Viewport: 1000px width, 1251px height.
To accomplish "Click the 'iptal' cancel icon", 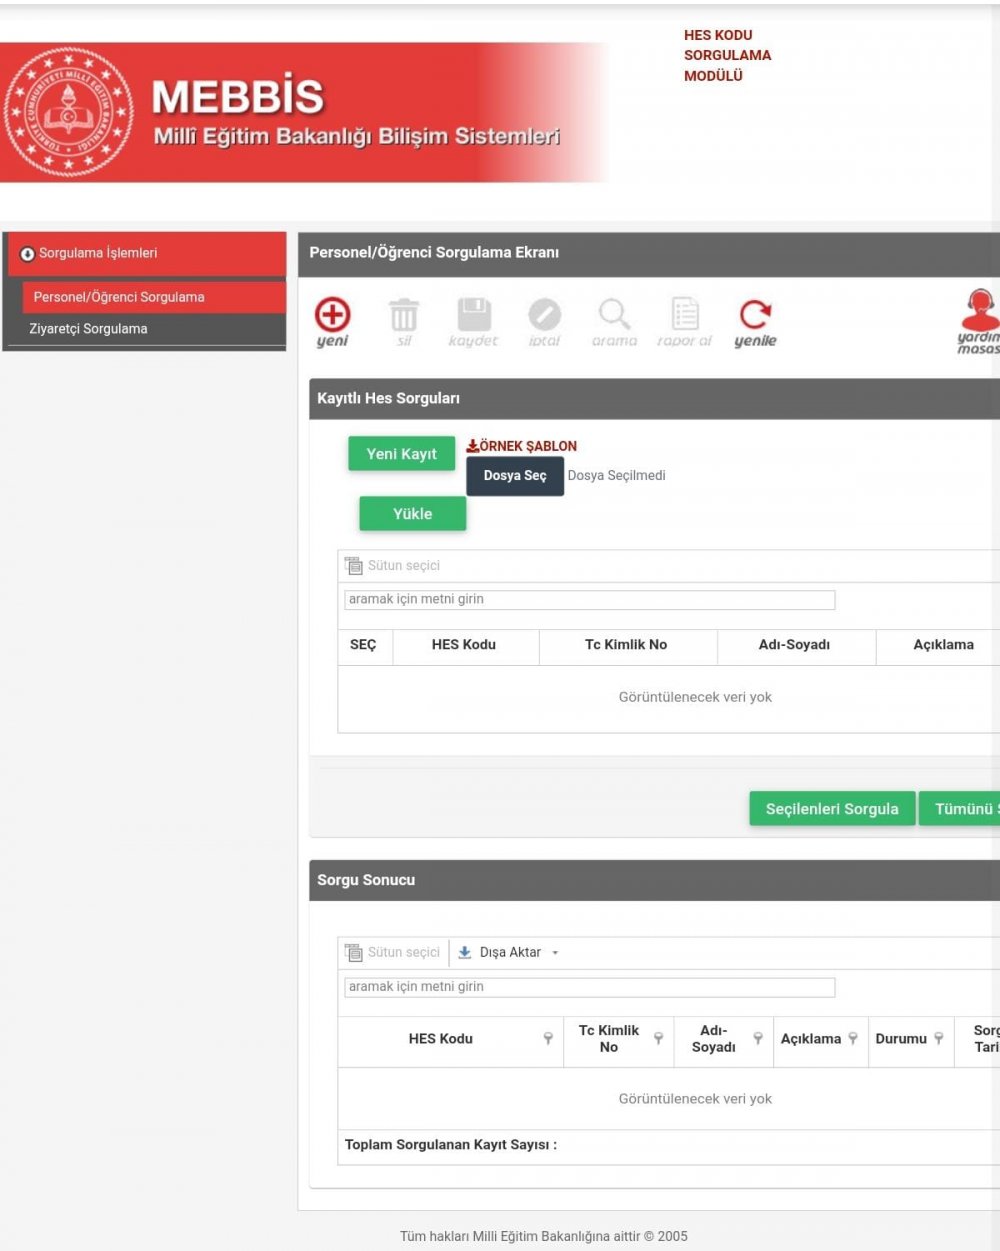I will [544, 316].
